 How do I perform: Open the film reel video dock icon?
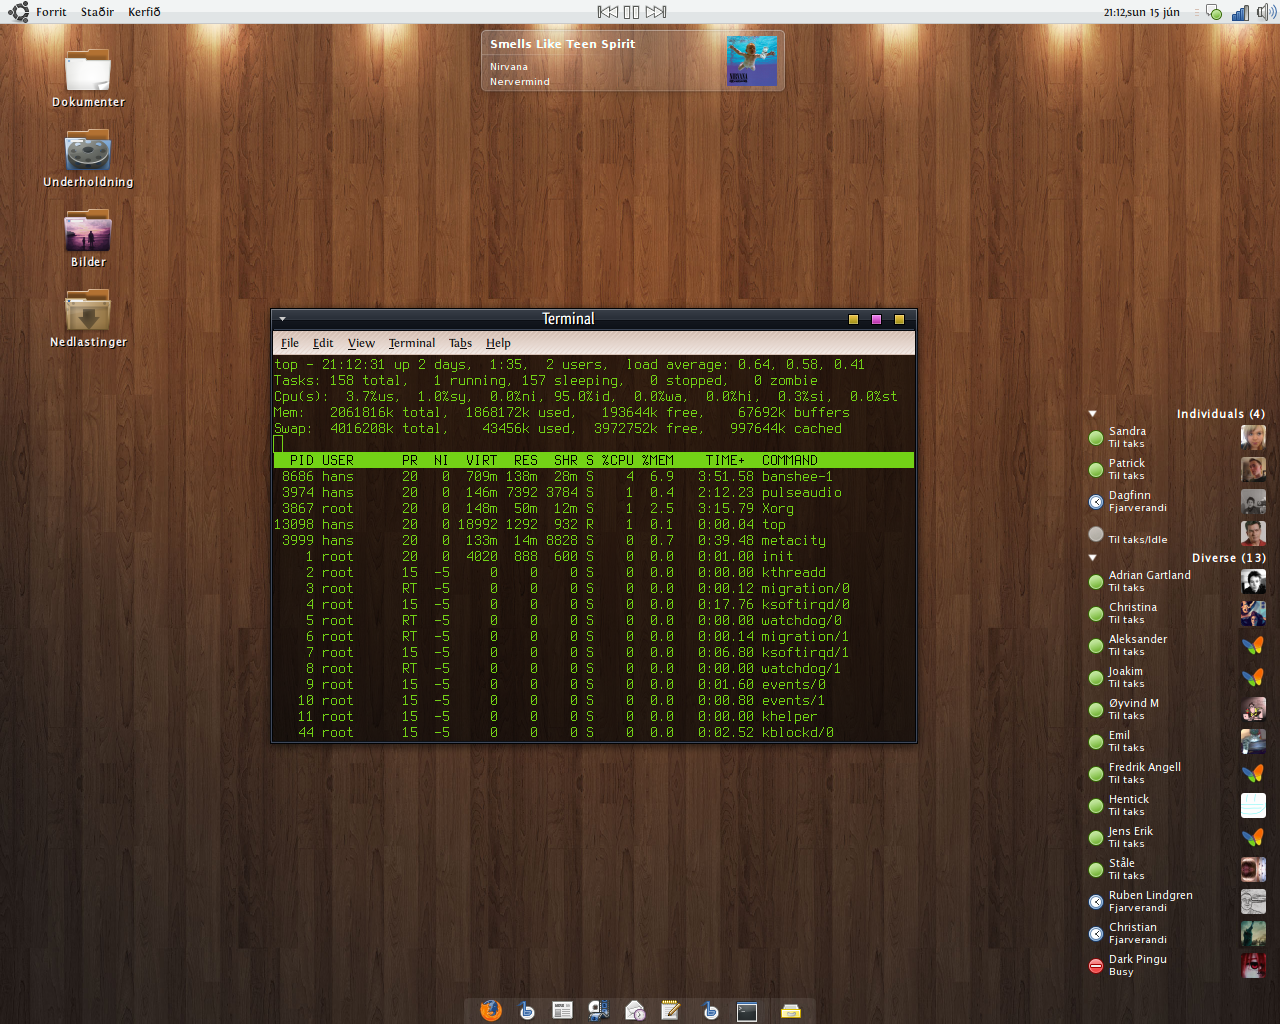click(x=599, y=1010)
